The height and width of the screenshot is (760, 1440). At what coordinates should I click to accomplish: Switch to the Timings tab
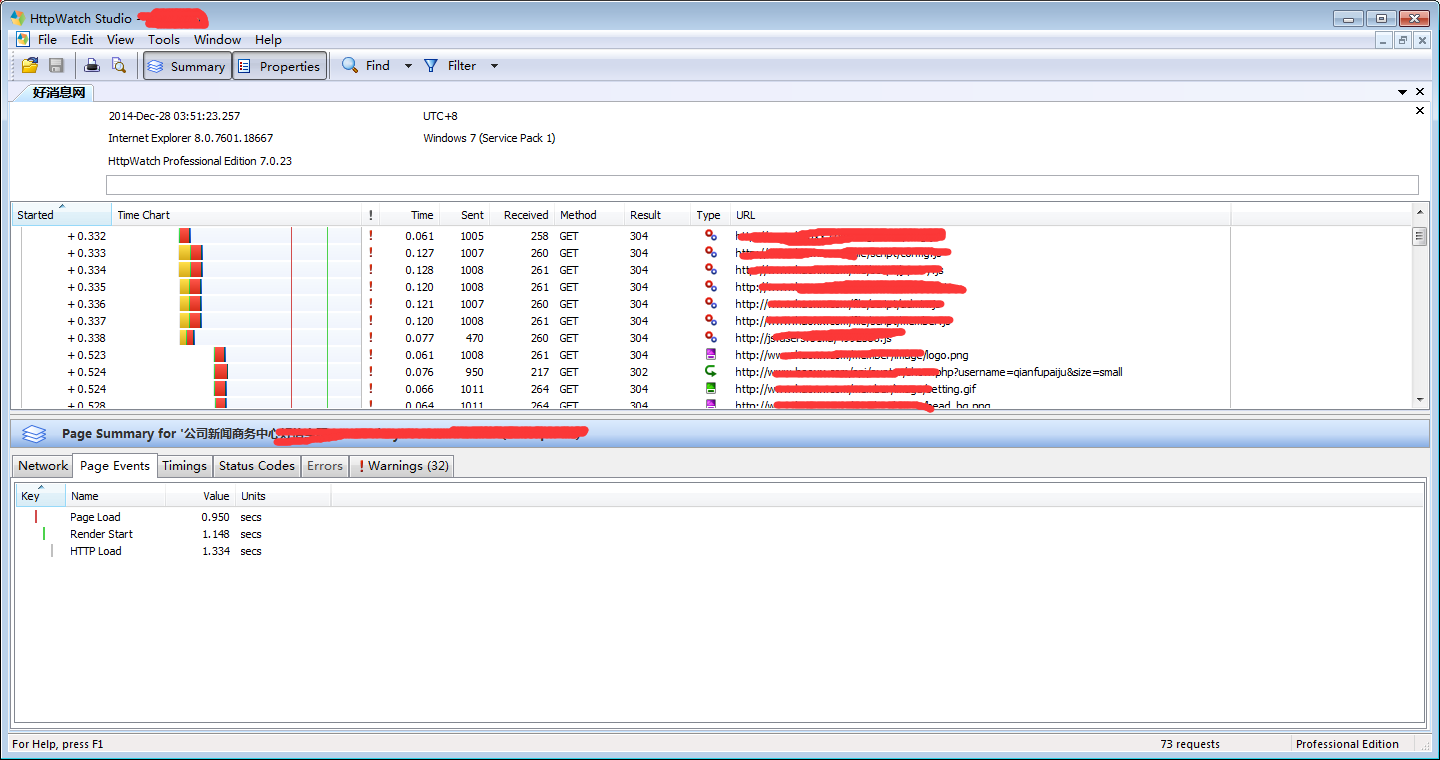pos(184,466)
